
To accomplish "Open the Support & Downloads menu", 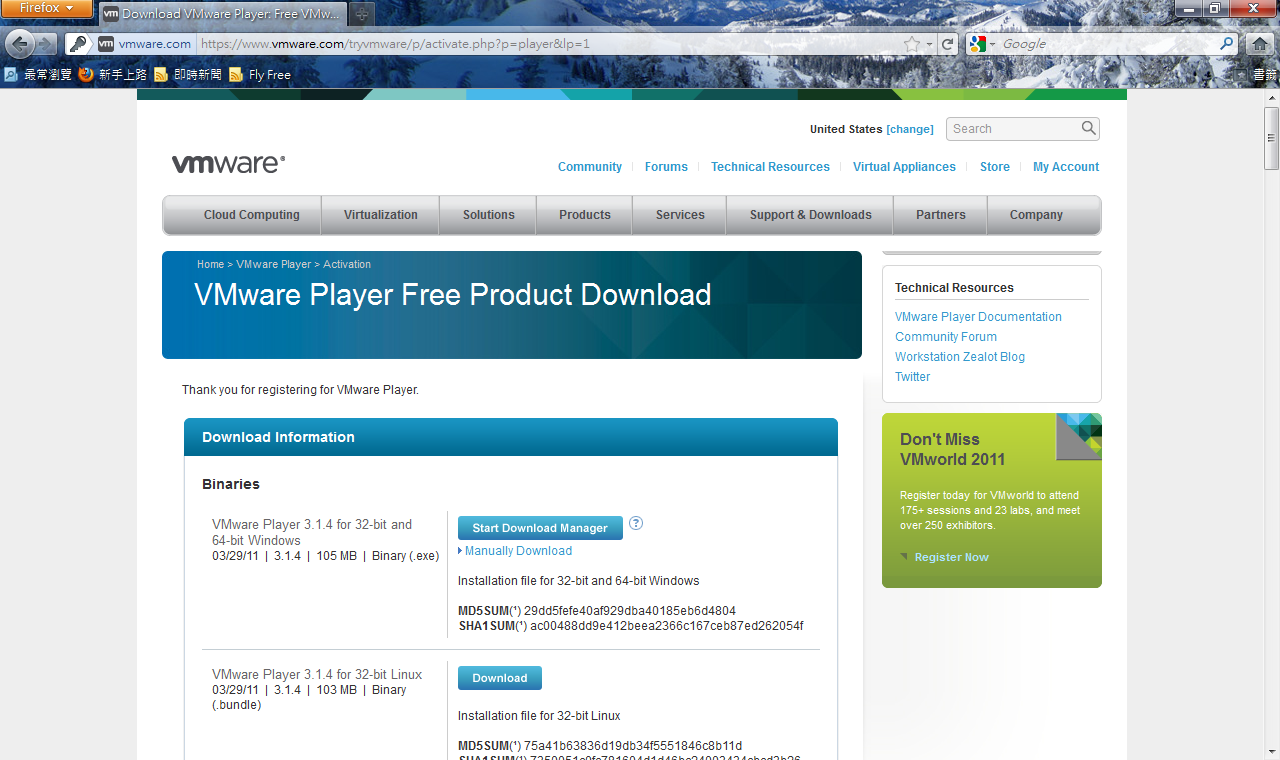I will pos(811,215).
